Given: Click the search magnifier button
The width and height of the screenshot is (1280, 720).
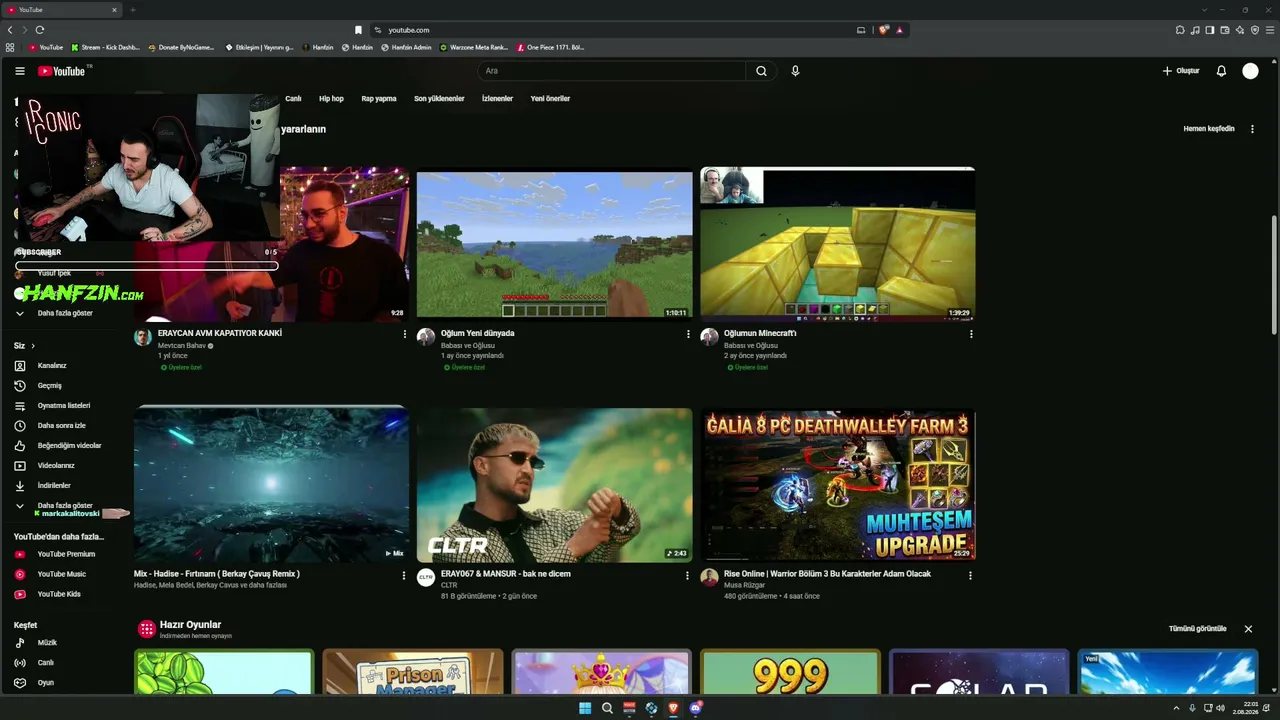Looking at the screenshot, I should click(761, 71).
